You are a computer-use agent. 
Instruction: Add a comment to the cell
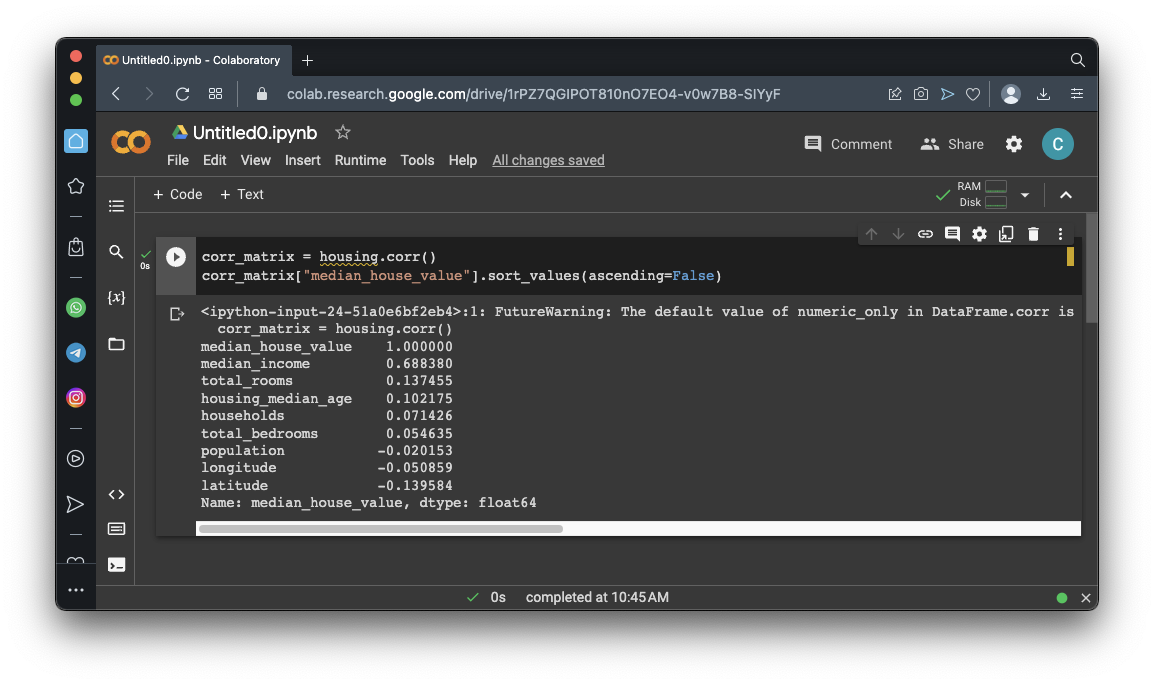pyautogui.click(x=952, y=234)
